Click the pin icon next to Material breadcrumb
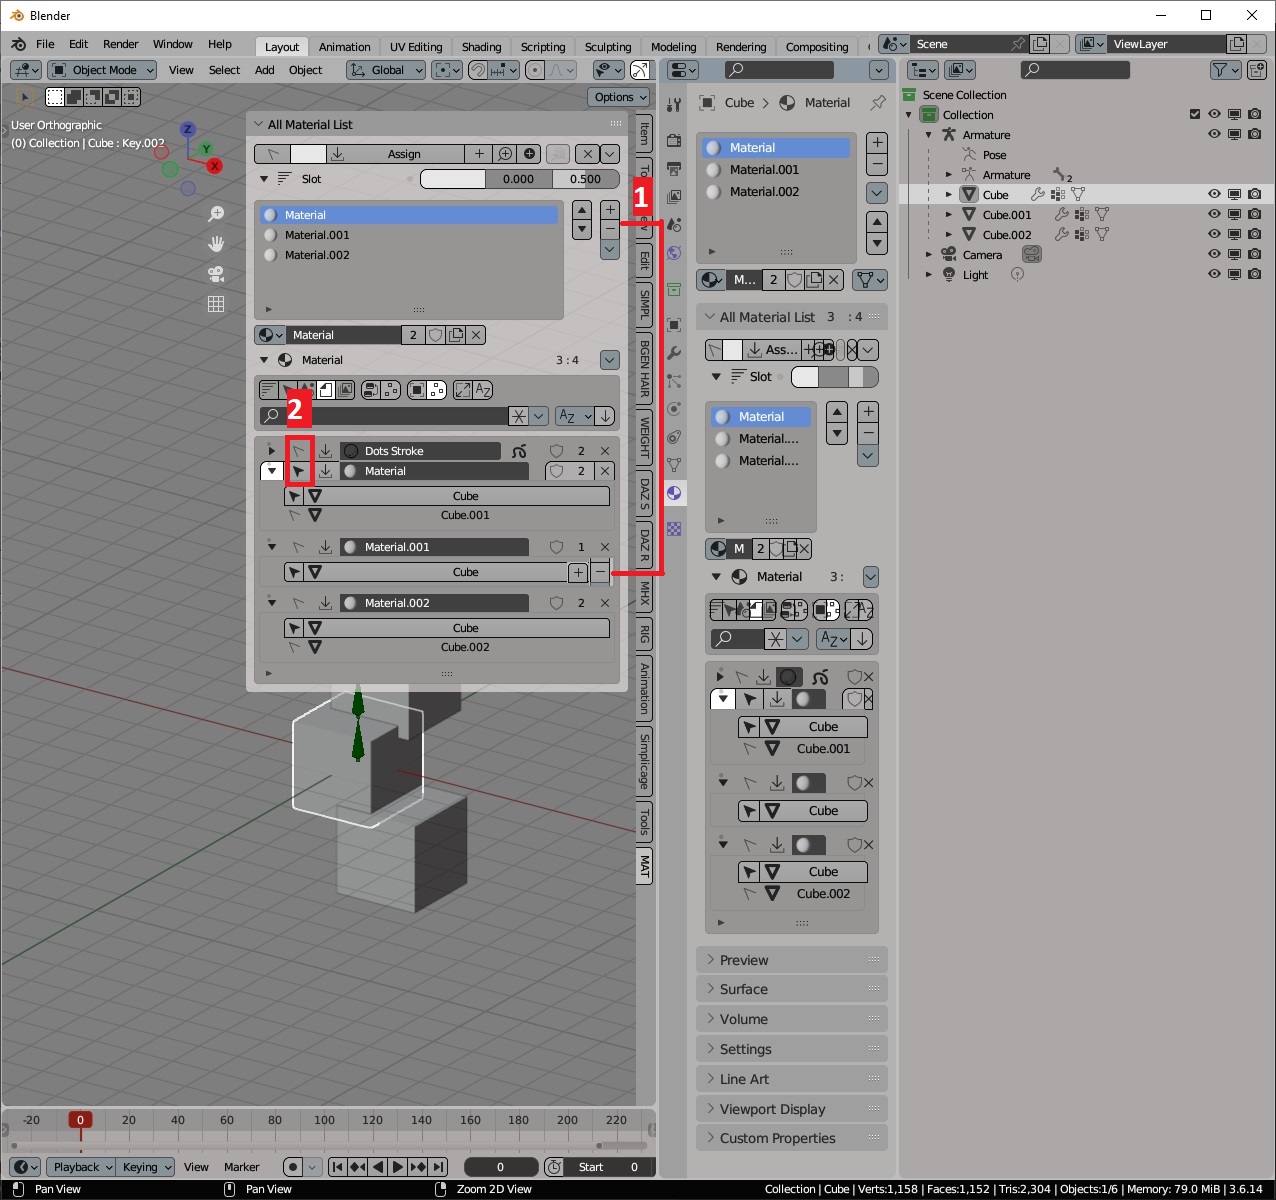This screenshot has width=1276, height=1200. [878, 102]
